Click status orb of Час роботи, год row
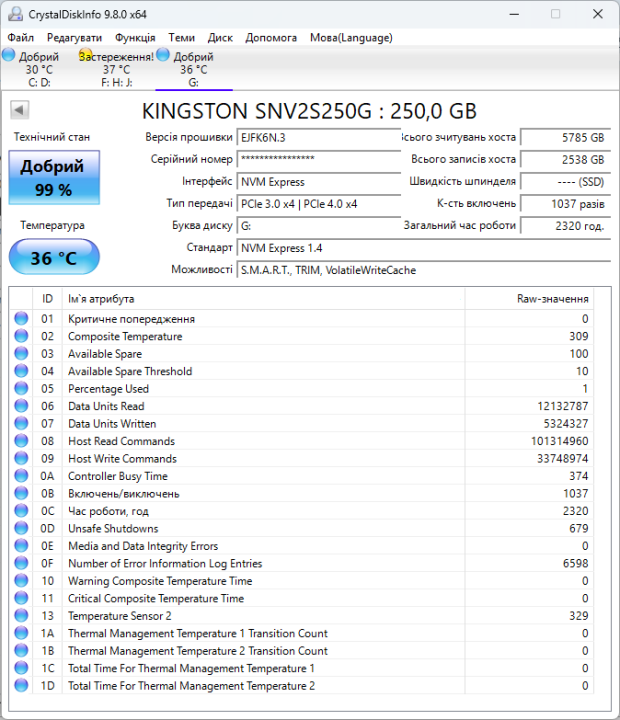The width and height of the screenshot is (620, 720). pos(21,510)
